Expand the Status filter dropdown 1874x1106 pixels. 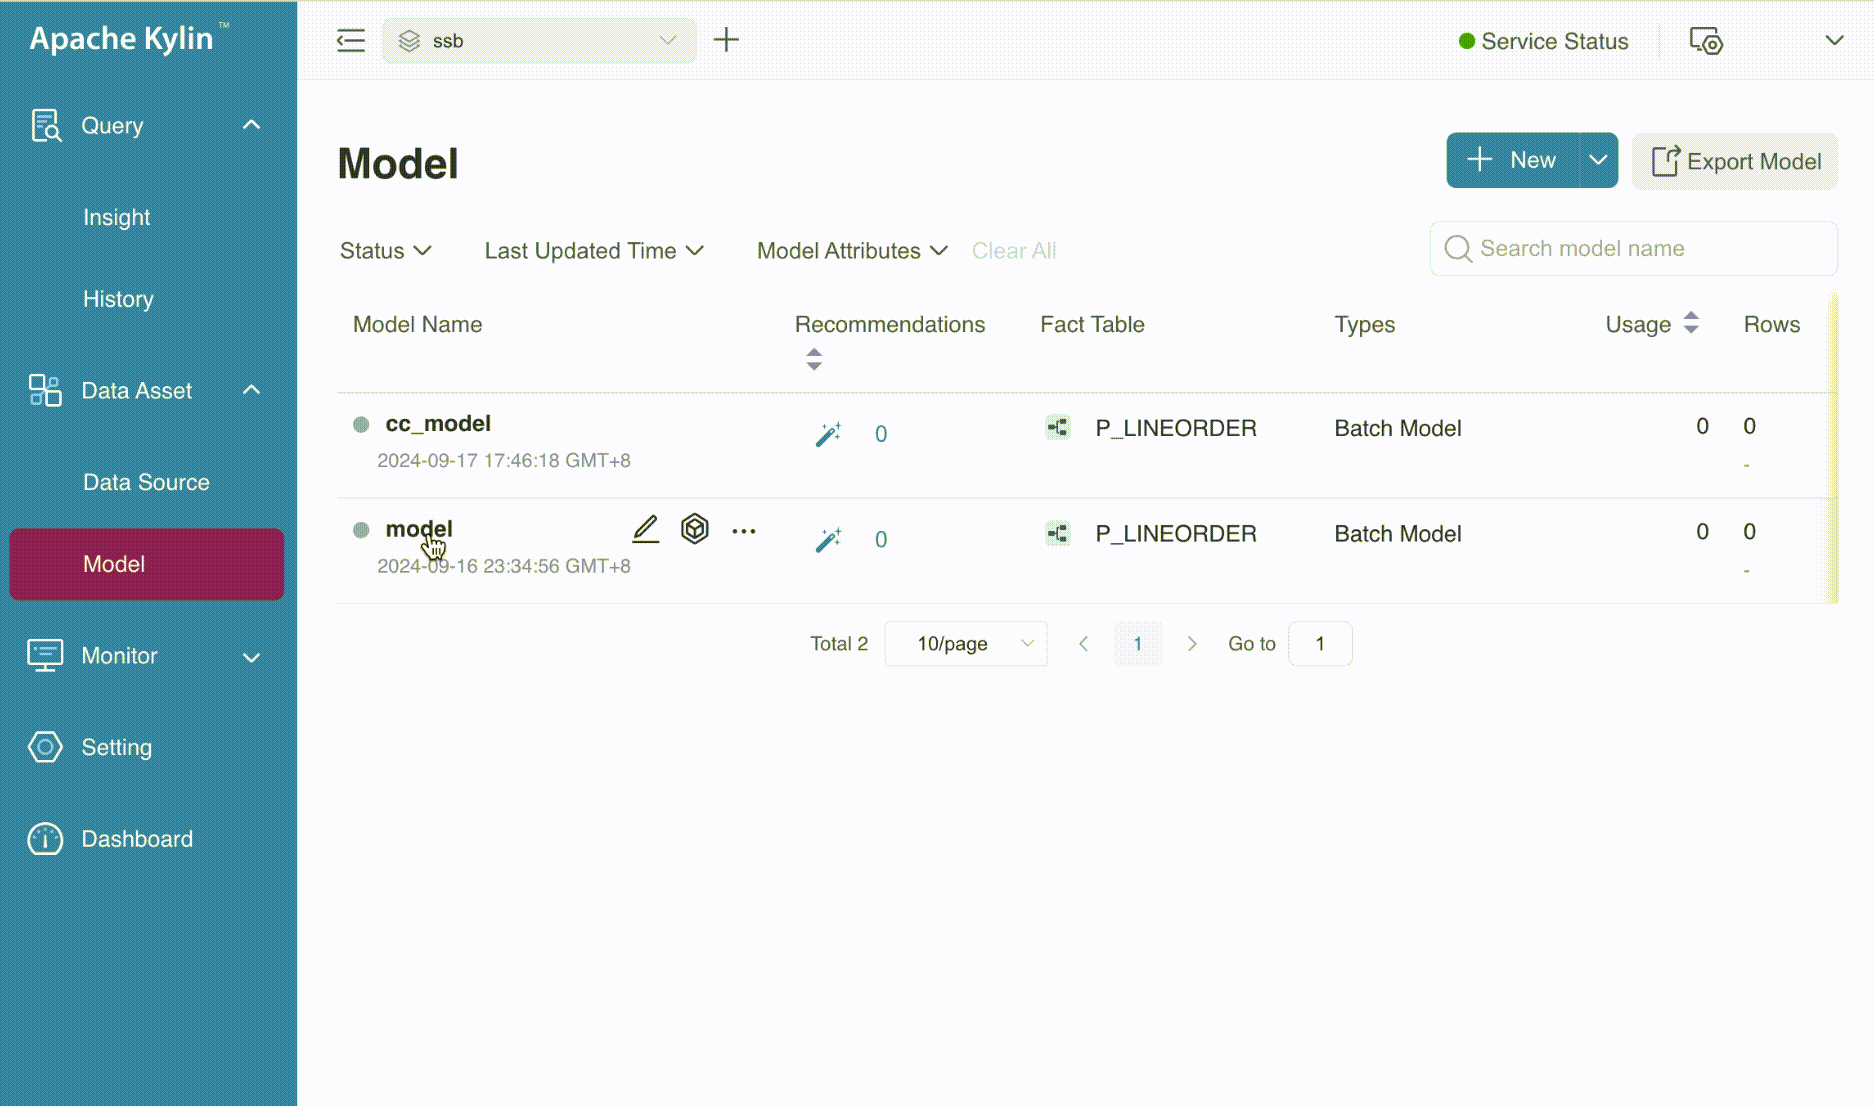pyautogui.click(x=385, y=251)
